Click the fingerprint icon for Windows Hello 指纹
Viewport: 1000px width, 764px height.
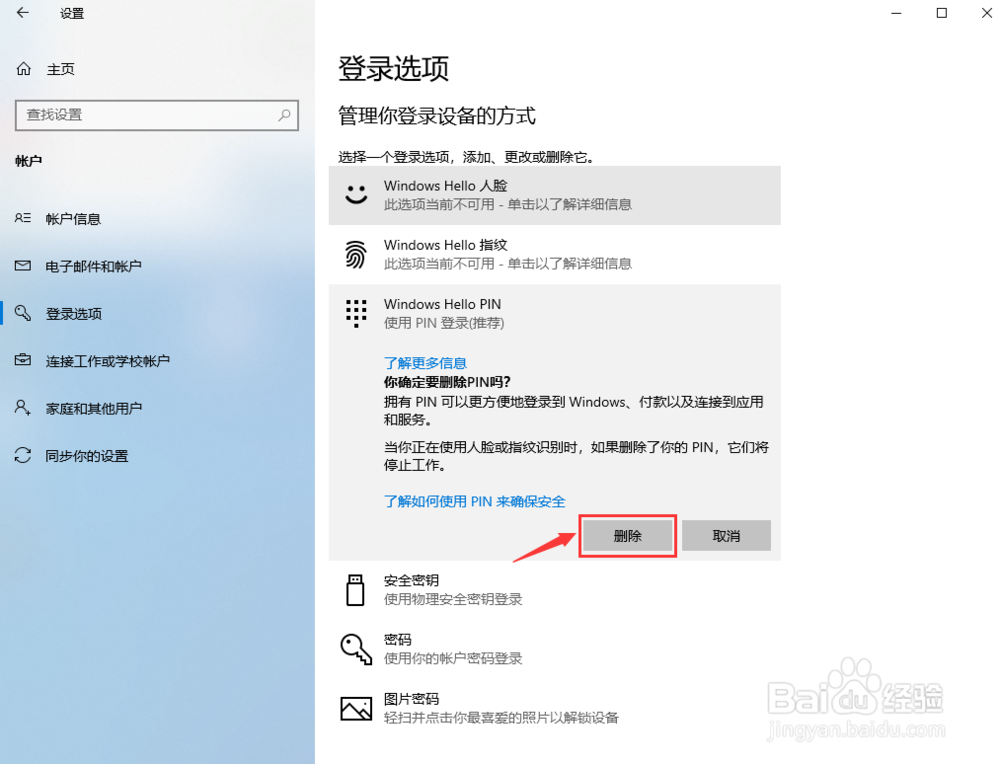coord(356,254)
